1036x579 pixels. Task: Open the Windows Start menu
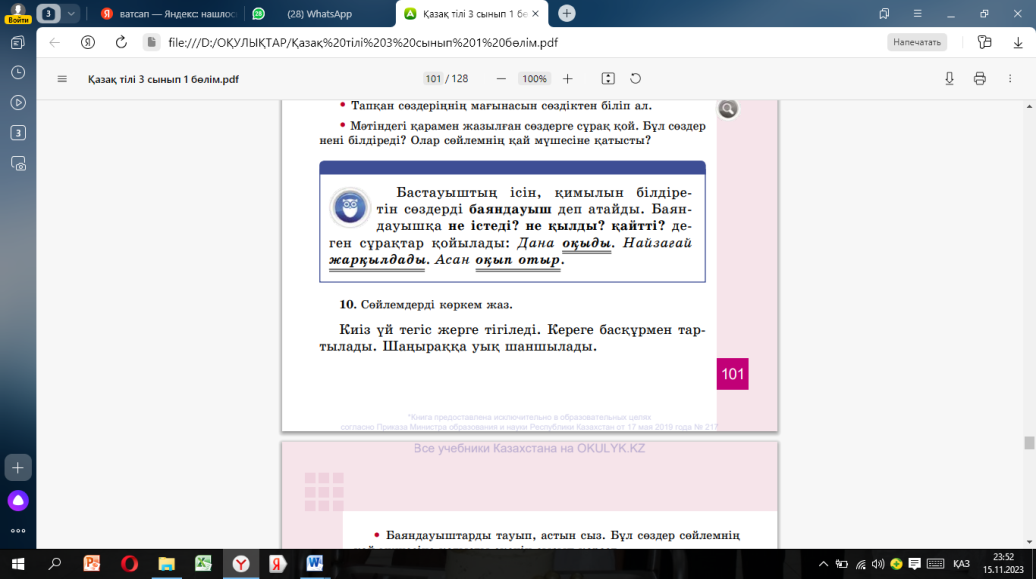(x=18, y=564)
